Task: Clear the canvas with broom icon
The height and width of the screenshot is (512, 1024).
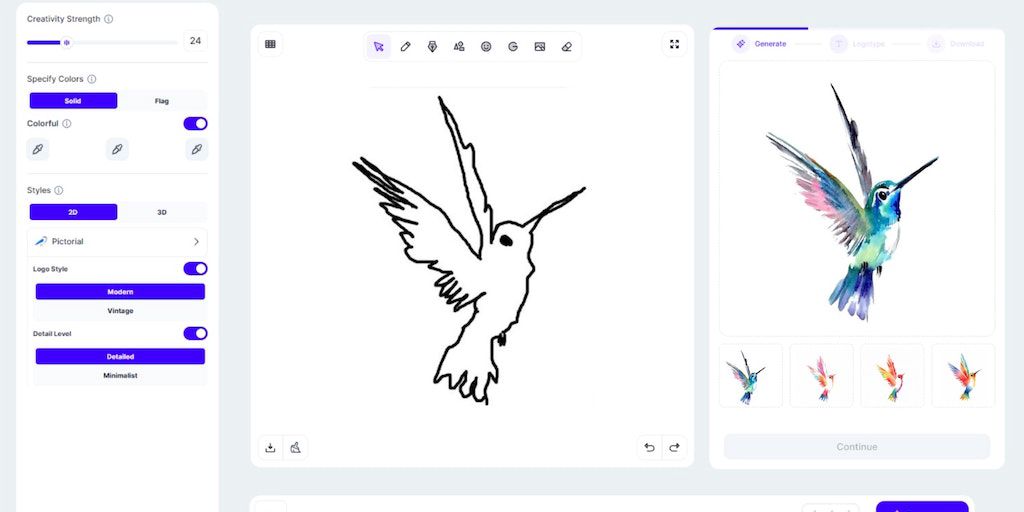Action: (x=295, y=447)
